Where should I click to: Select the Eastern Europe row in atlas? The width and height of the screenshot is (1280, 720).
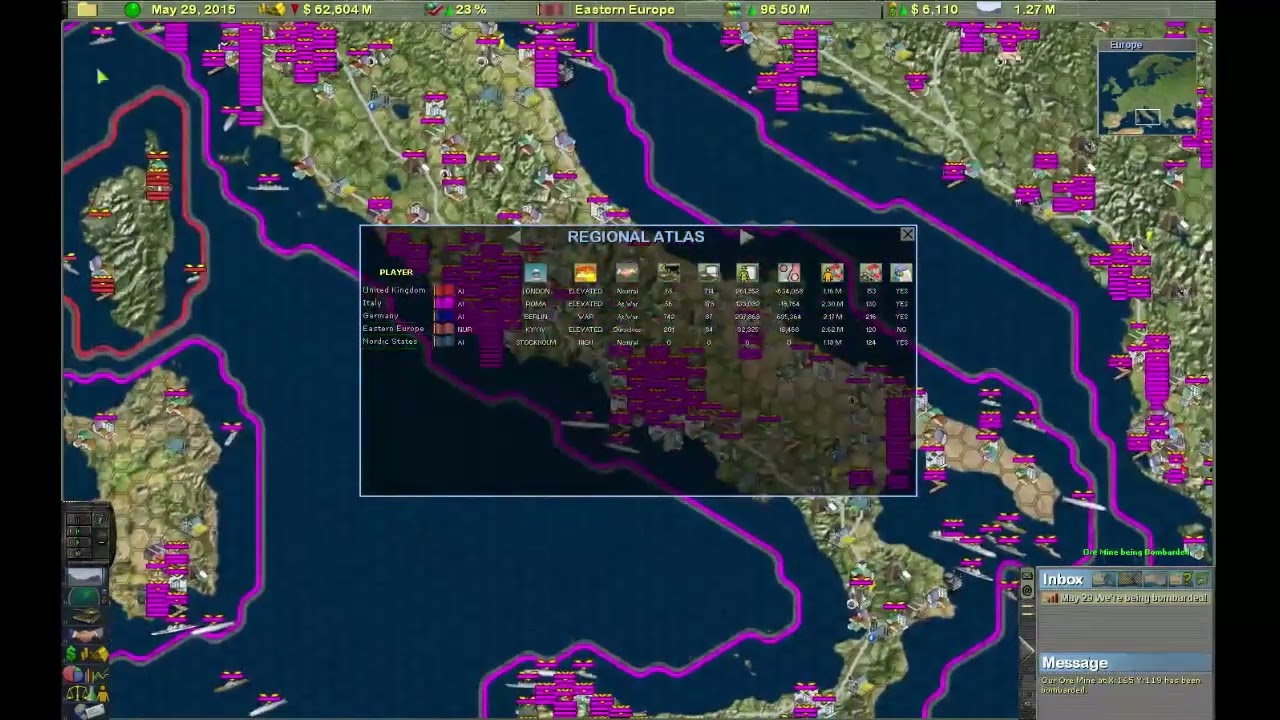pos(637,329)
